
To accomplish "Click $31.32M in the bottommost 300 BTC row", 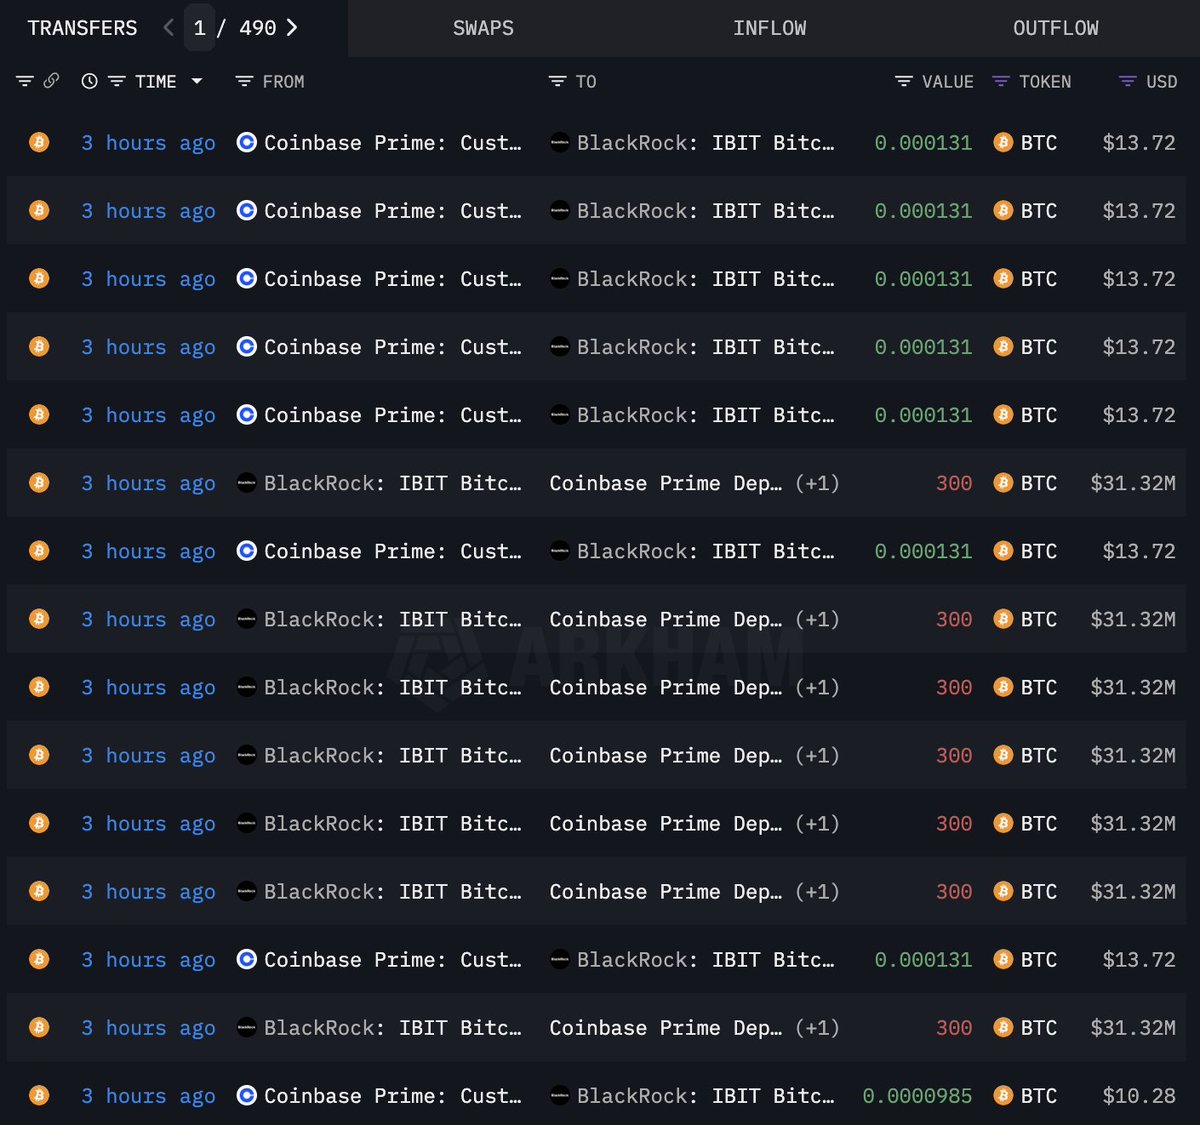I will (1133, 1028).
